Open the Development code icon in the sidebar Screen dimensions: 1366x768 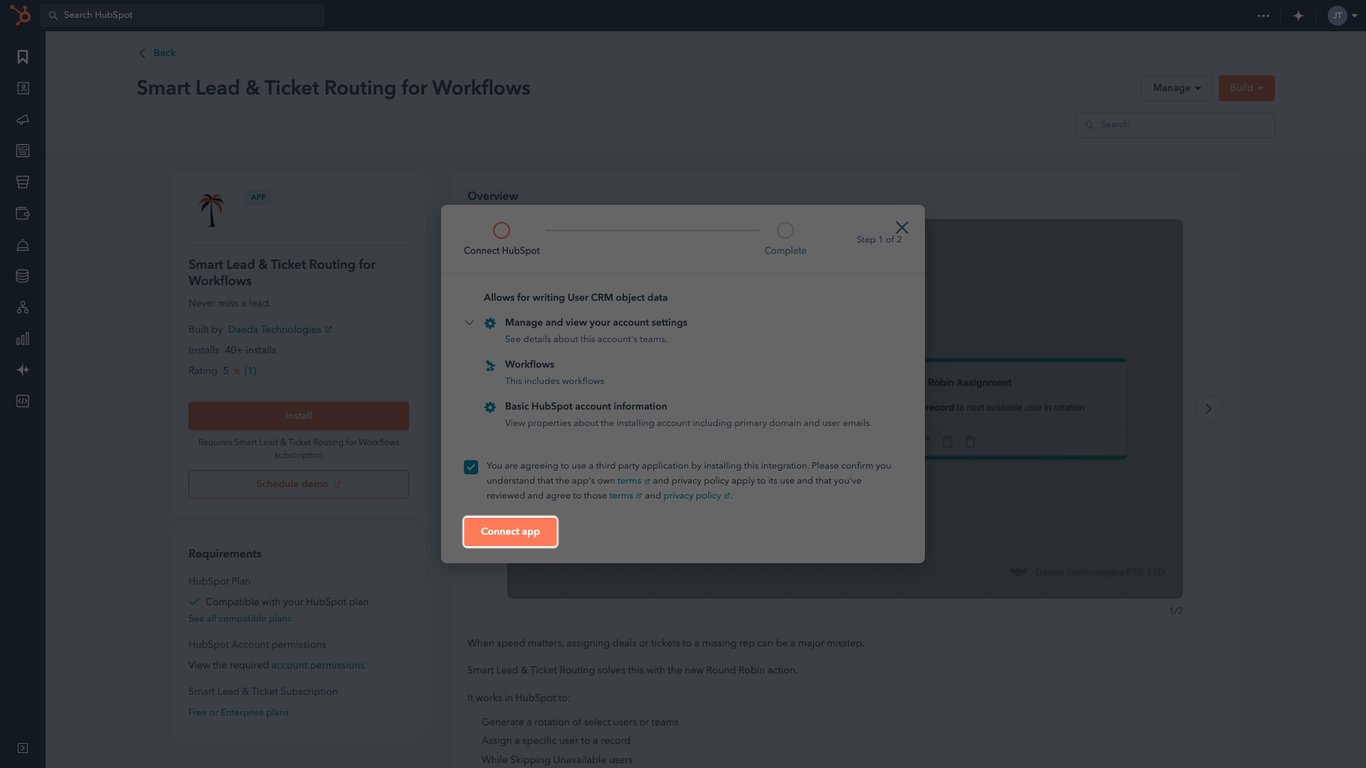(22, 401)
